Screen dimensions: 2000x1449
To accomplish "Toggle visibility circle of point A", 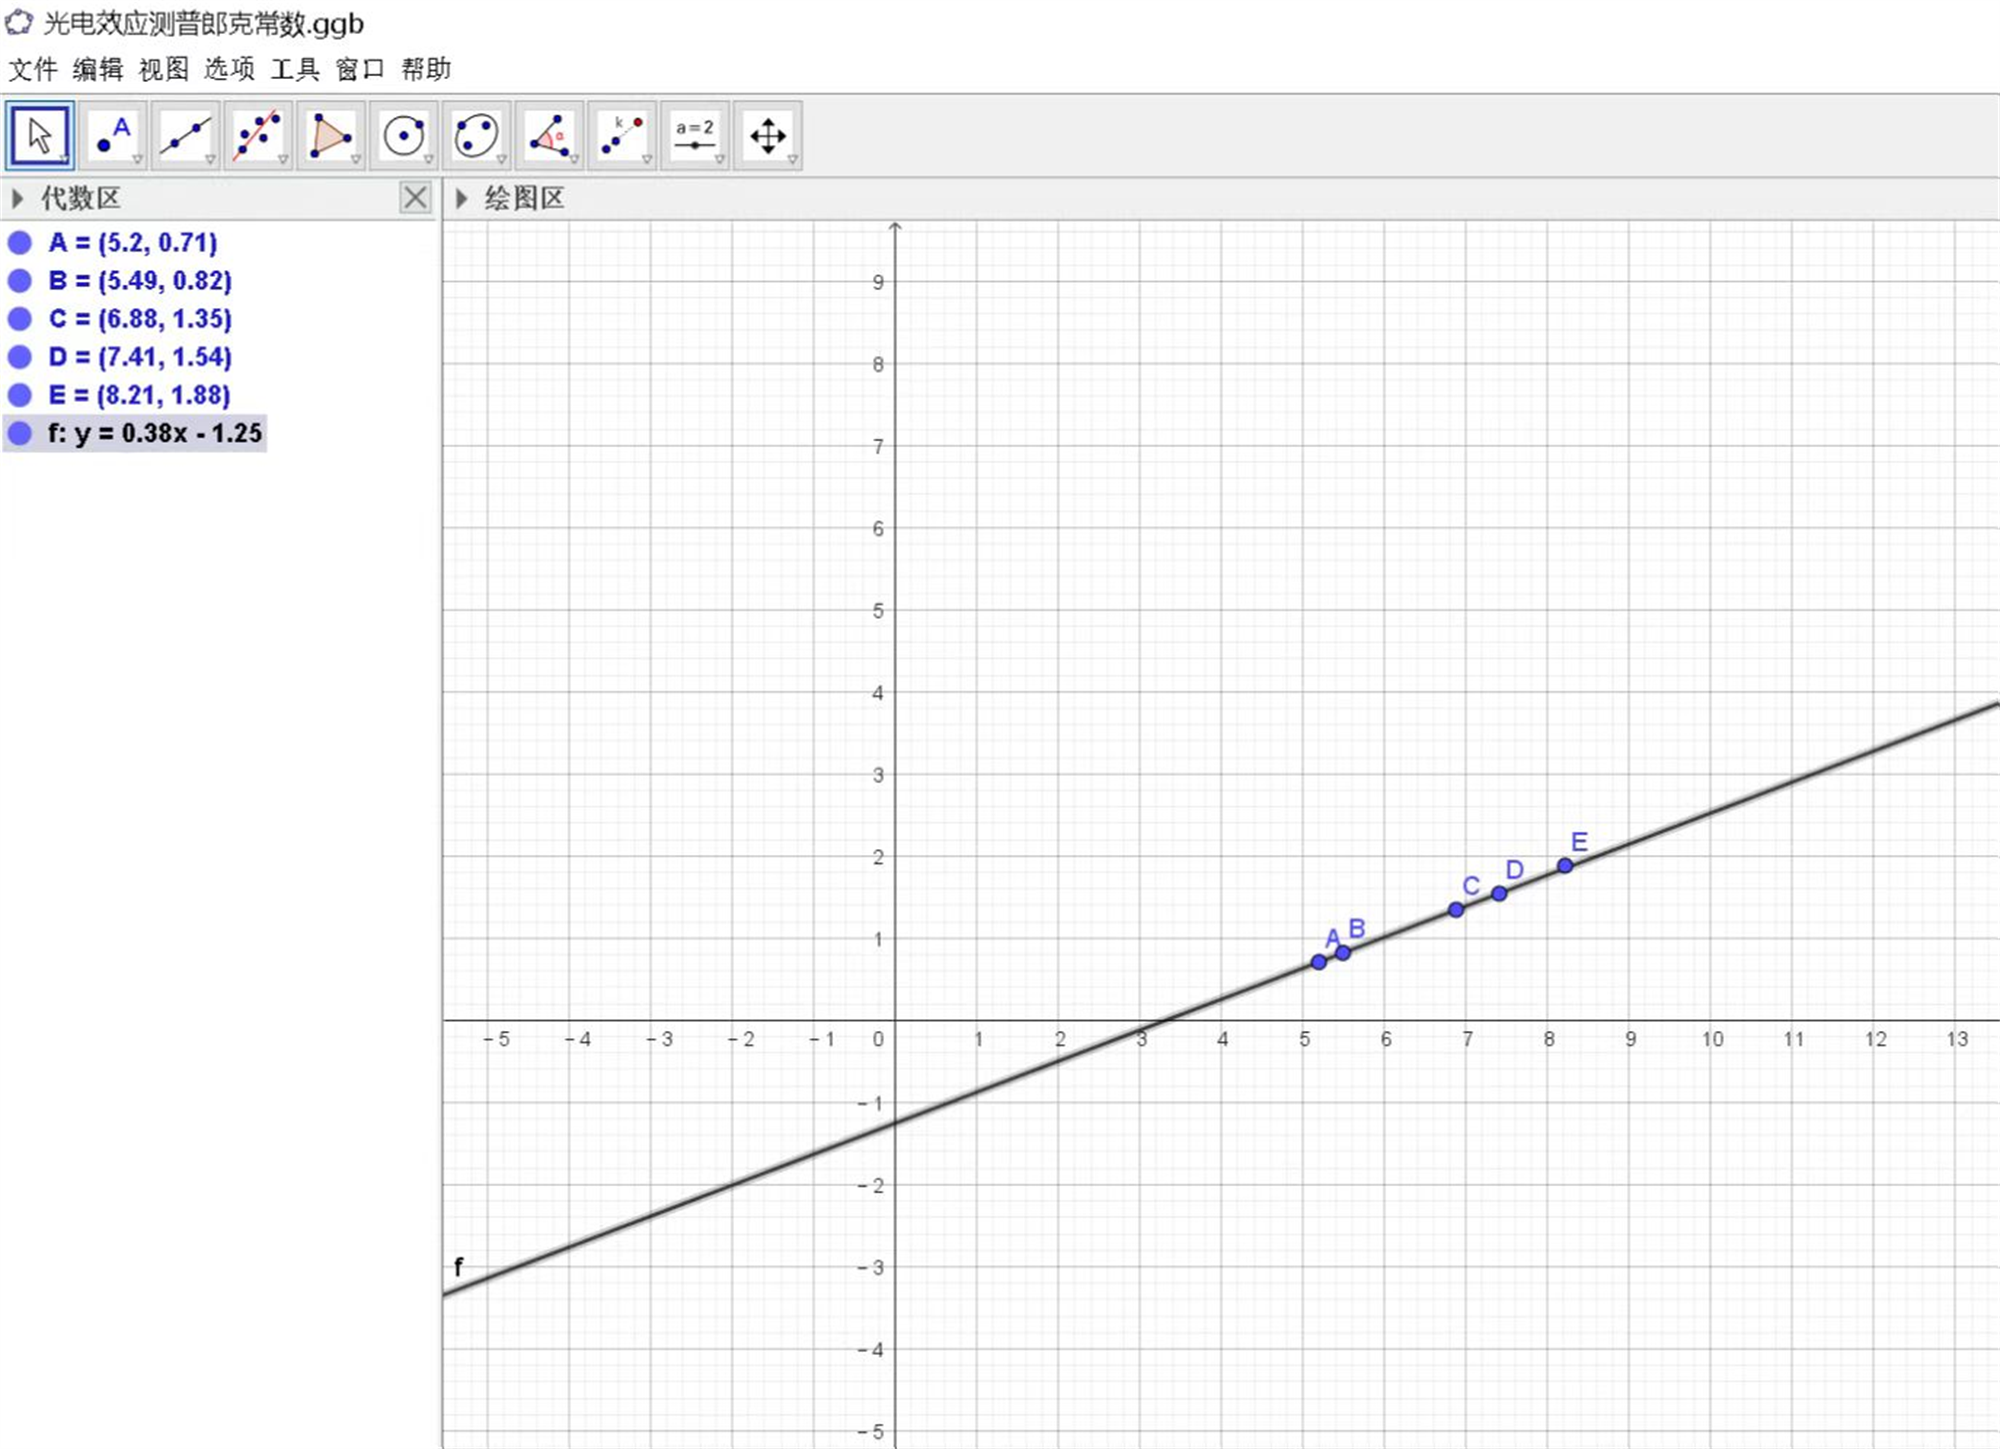I will tap(20, 243).
